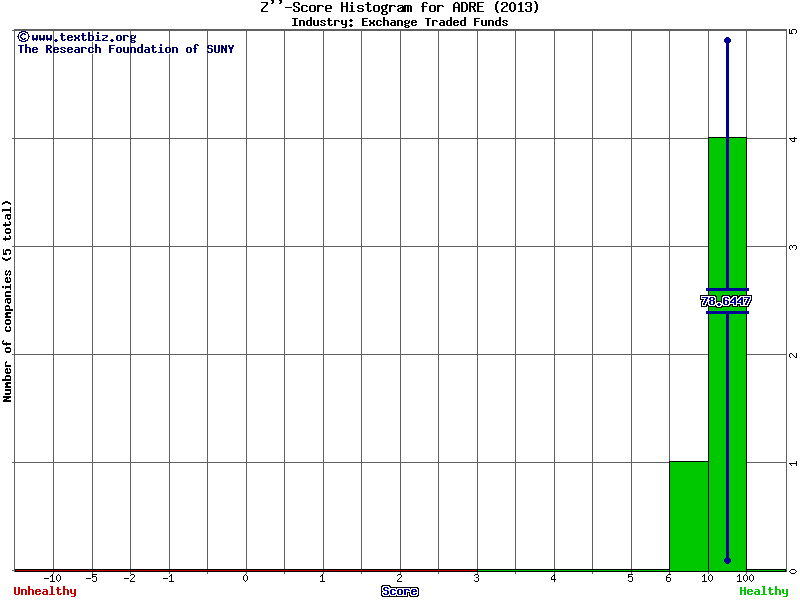Click the bottom dot of blue marker line
This screenshot has width=800, height=600.
[727, 561]
